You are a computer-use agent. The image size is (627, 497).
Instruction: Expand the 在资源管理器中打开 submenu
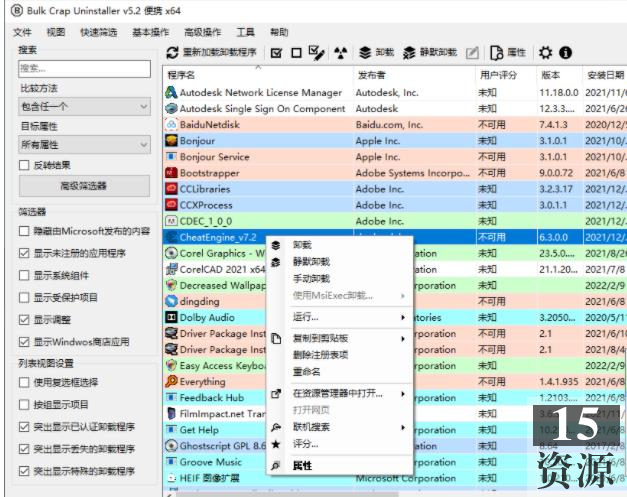click(x=340, y=394)
